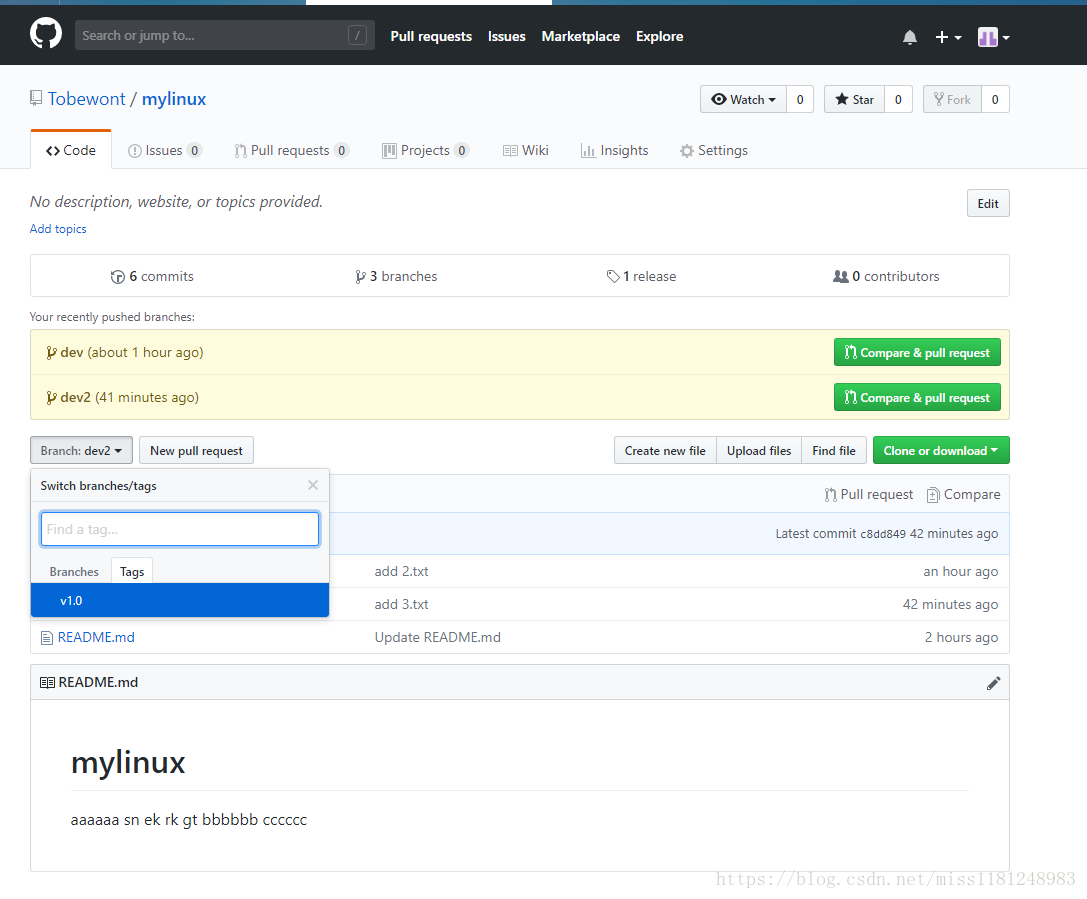
Task: Click the Fork button
Action: point(952,99)
